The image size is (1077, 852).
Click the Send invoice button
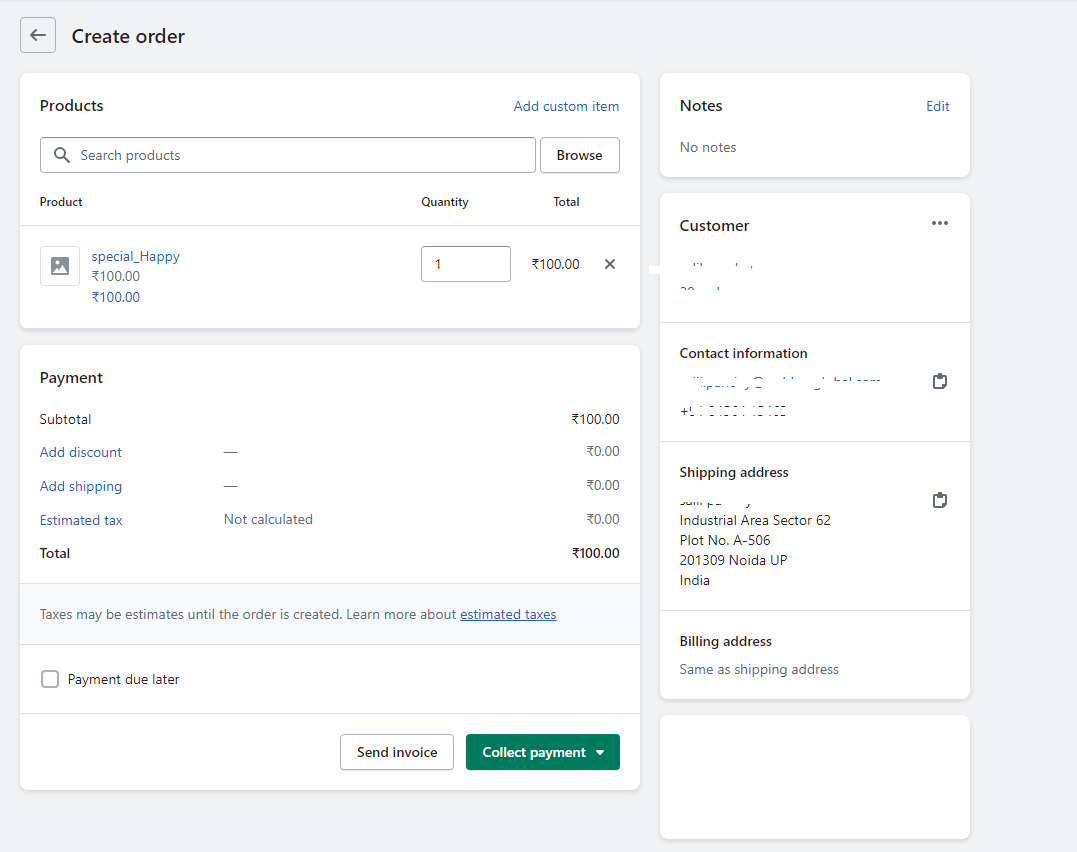tap(396, 751)
